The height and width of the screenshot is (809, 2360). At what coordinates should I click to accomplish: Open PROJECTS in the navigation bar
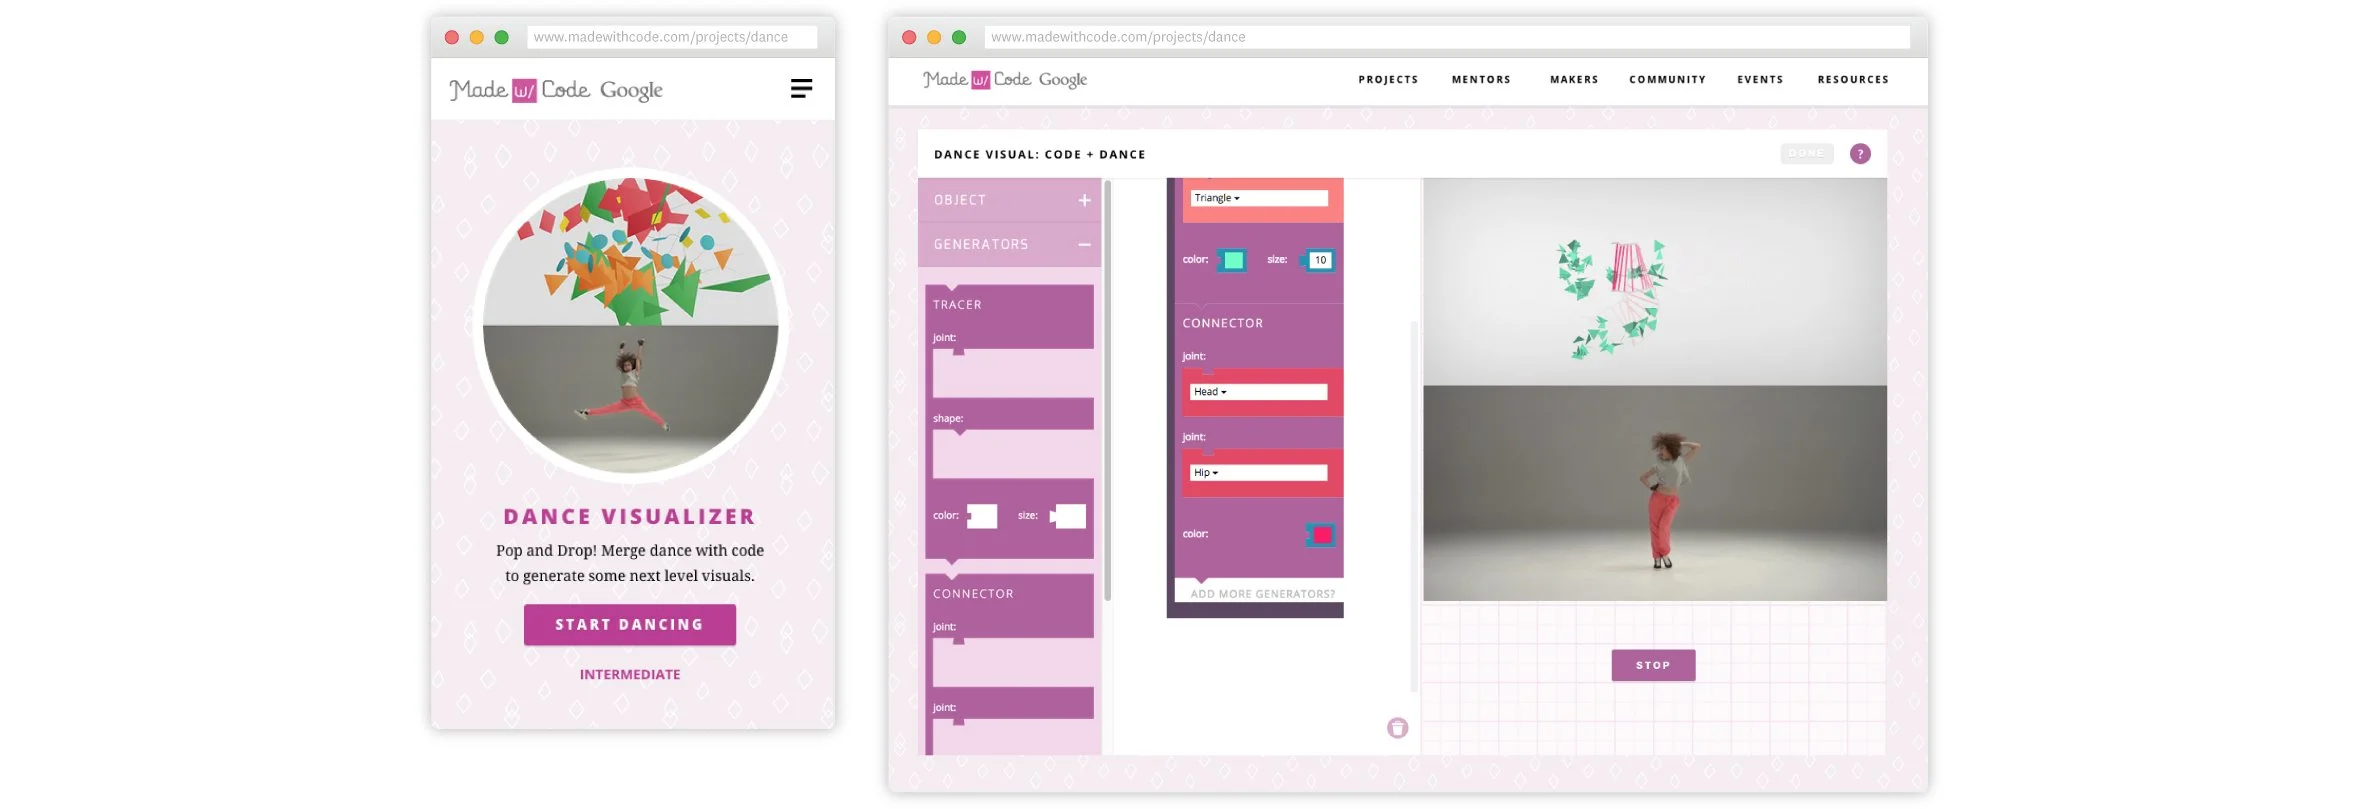(x=1388, y=80)
